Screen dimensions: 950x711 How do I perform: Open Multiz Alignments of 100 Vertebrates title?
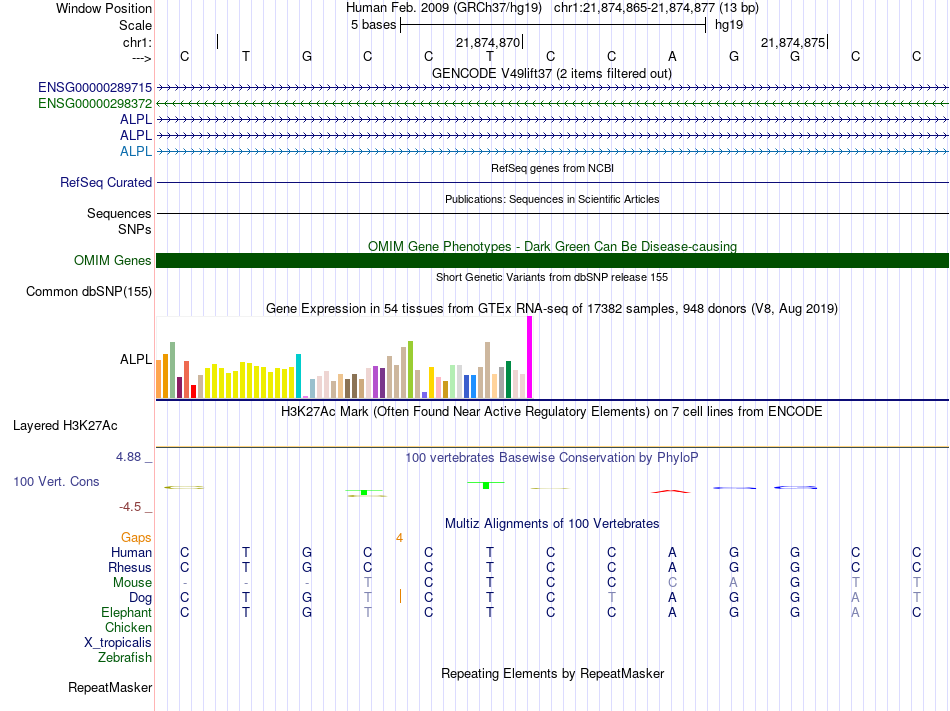[x=552, y=524]
